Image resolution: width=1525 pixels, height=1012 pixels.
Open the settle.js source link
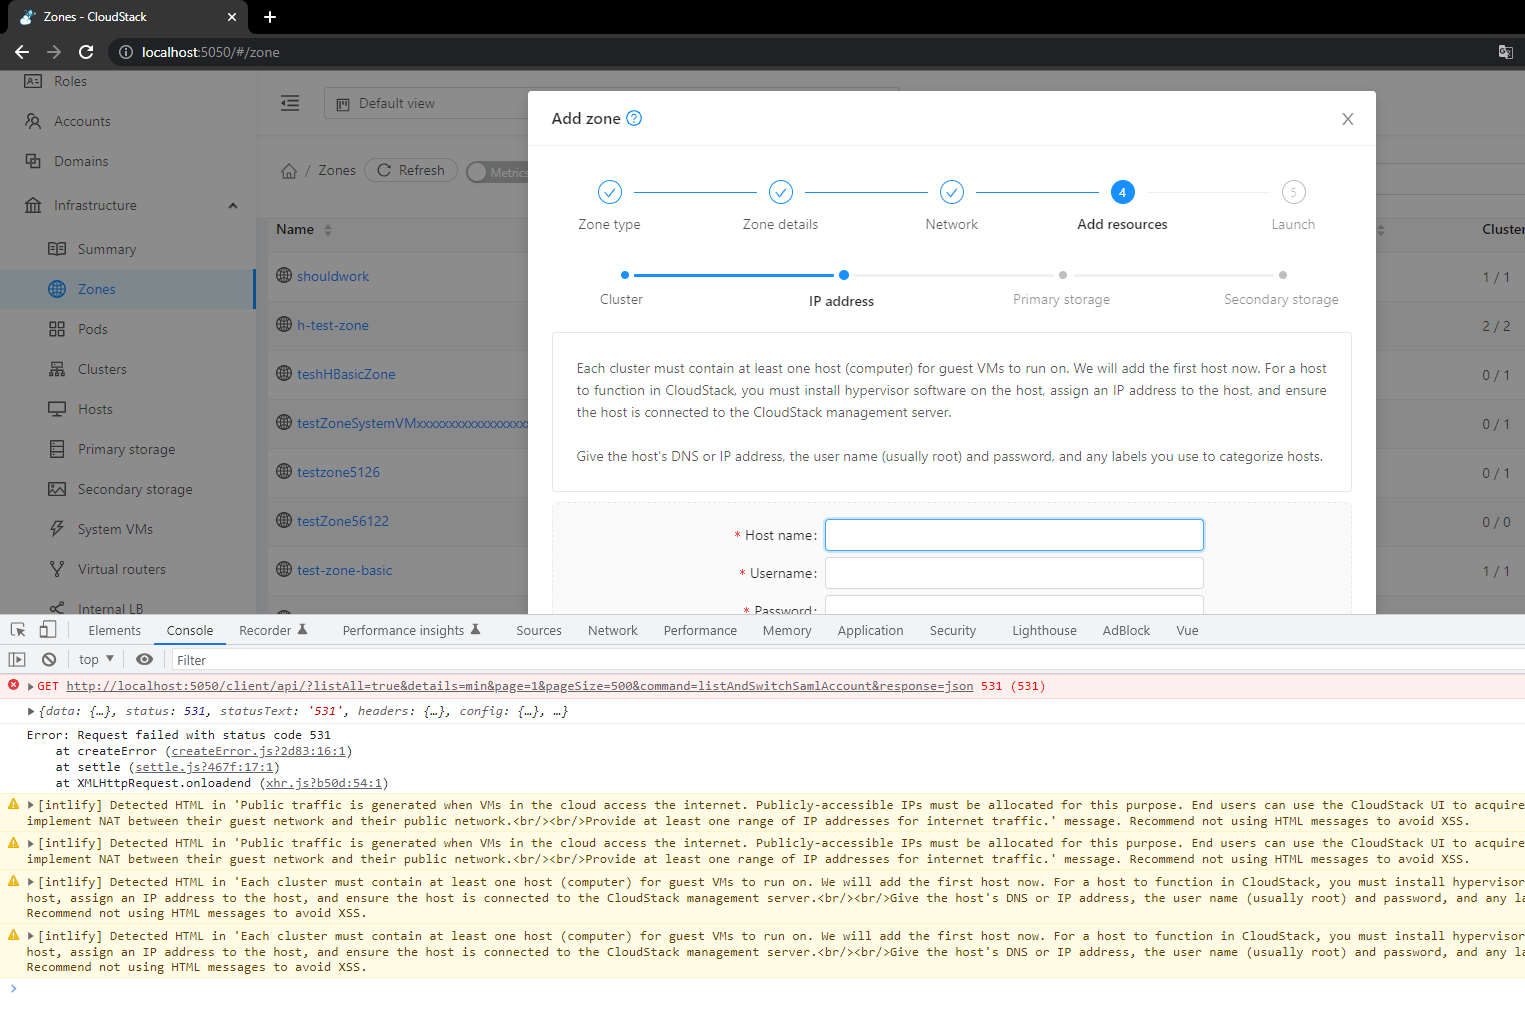(x=204, y=767)
